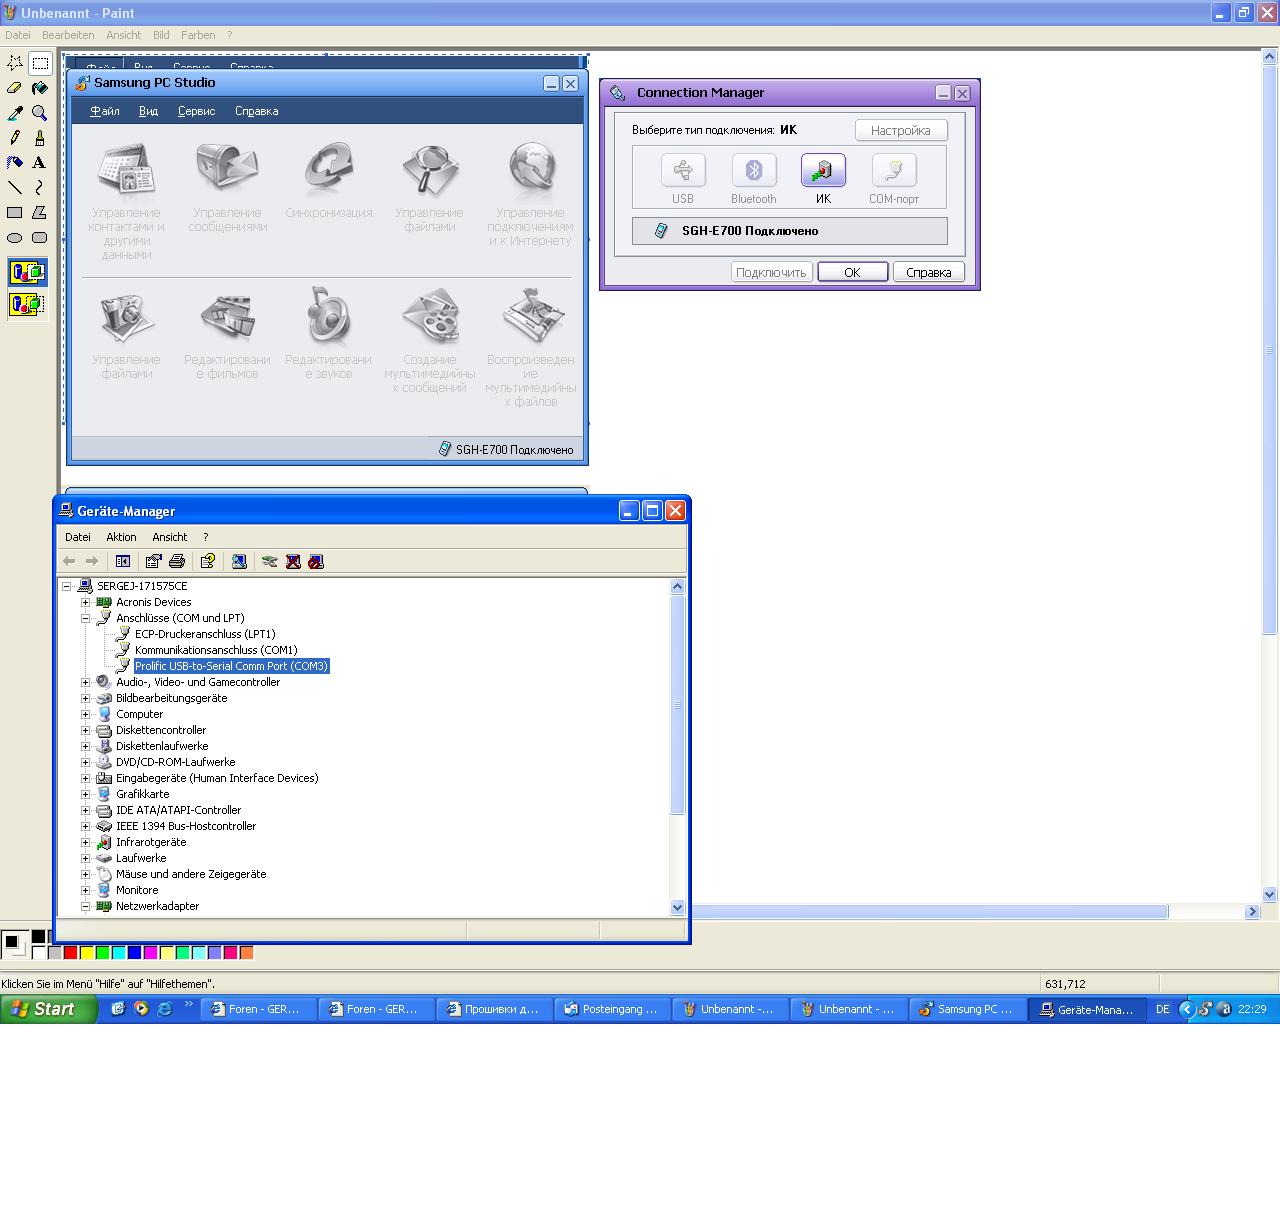Screen dimensions: 1280x1226
Task: Collapse Anschlüsse (COM und LPT) node
Action: [x=85, y=618]
